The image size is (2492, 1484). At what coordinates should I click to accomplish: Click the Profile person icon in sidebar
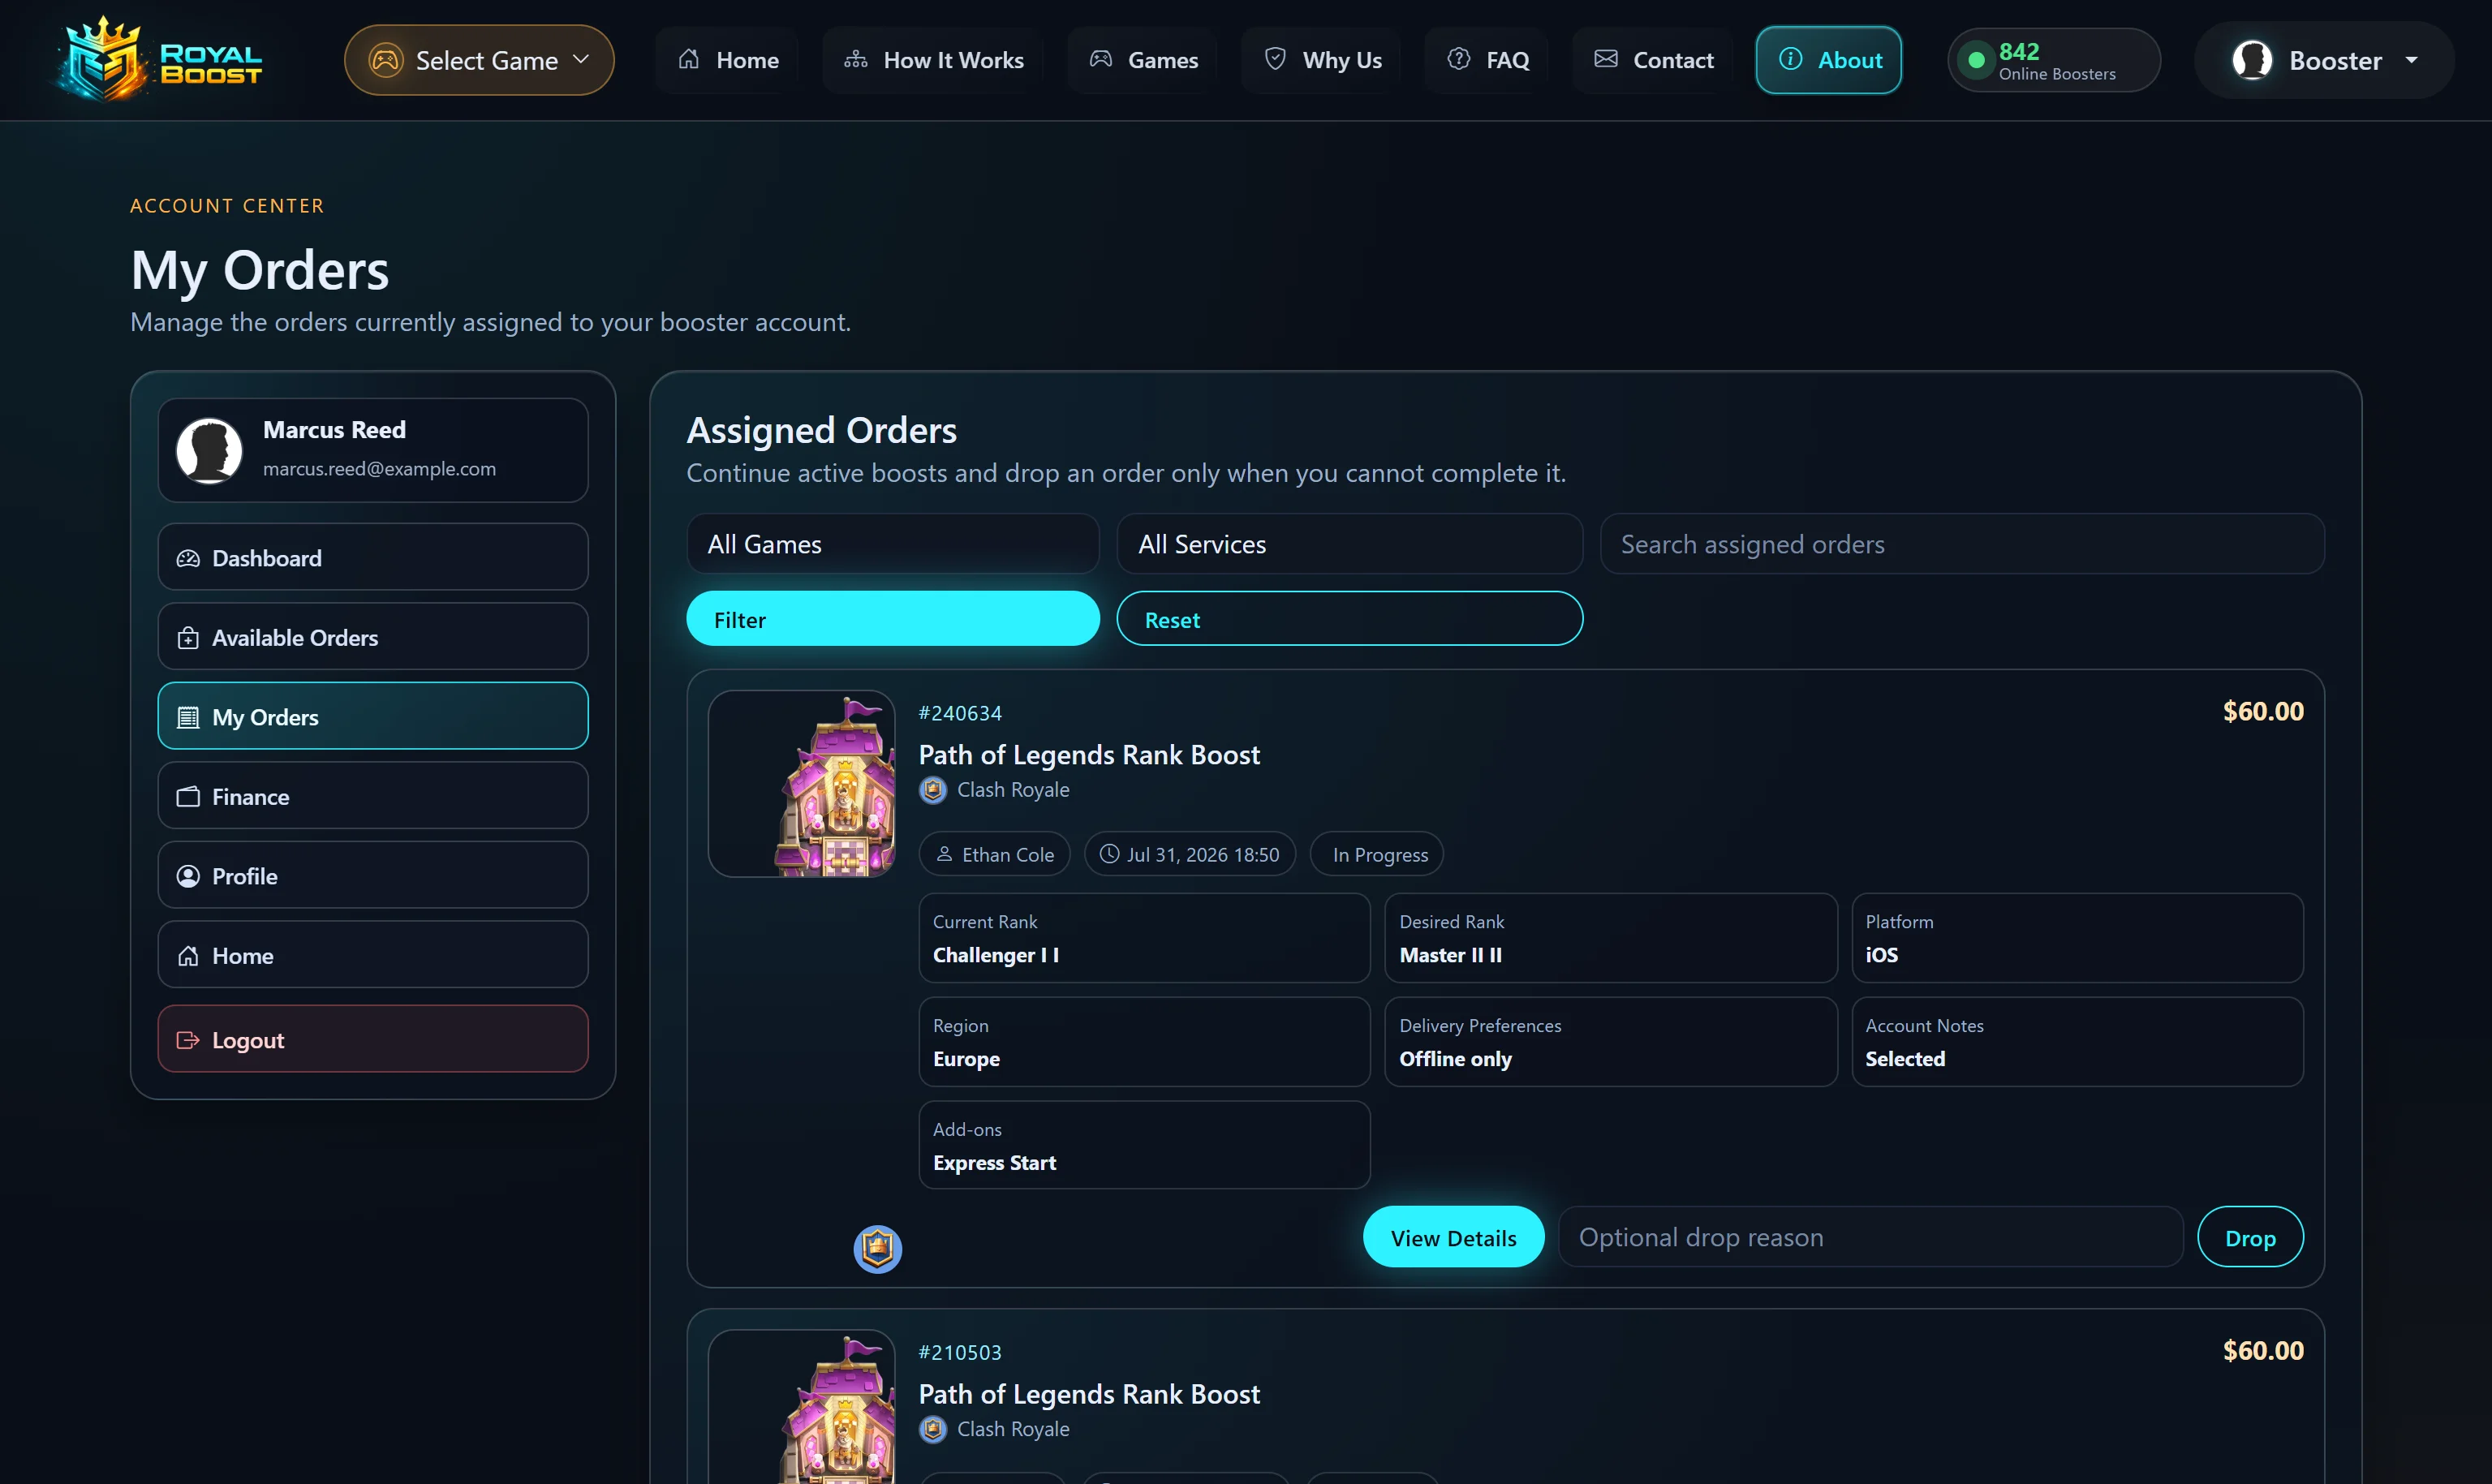click(x=188, y=876)
